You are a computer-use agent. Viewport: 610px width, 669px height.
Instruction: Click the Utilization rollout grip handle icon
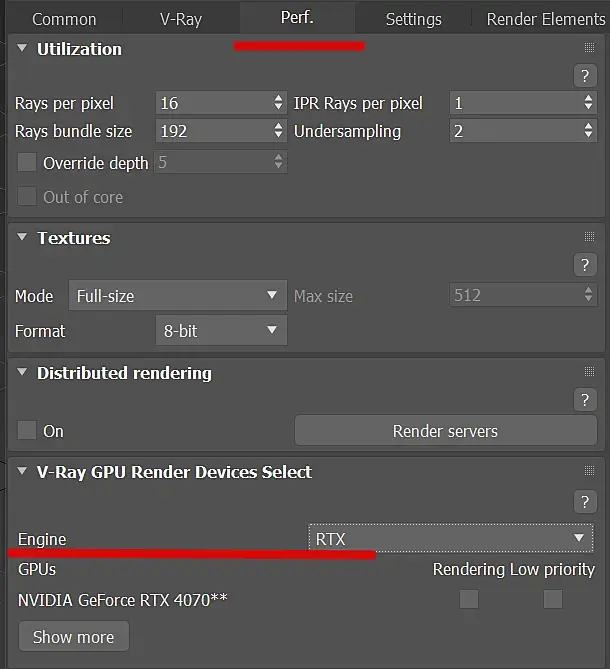pyautogui.click(x=589, y=47)
